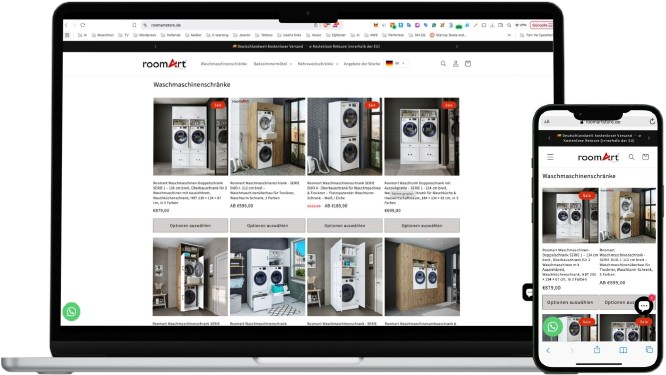666x375 pixels.
Task: Tap the cart icon on the phone site header
Action: point(645,157)
